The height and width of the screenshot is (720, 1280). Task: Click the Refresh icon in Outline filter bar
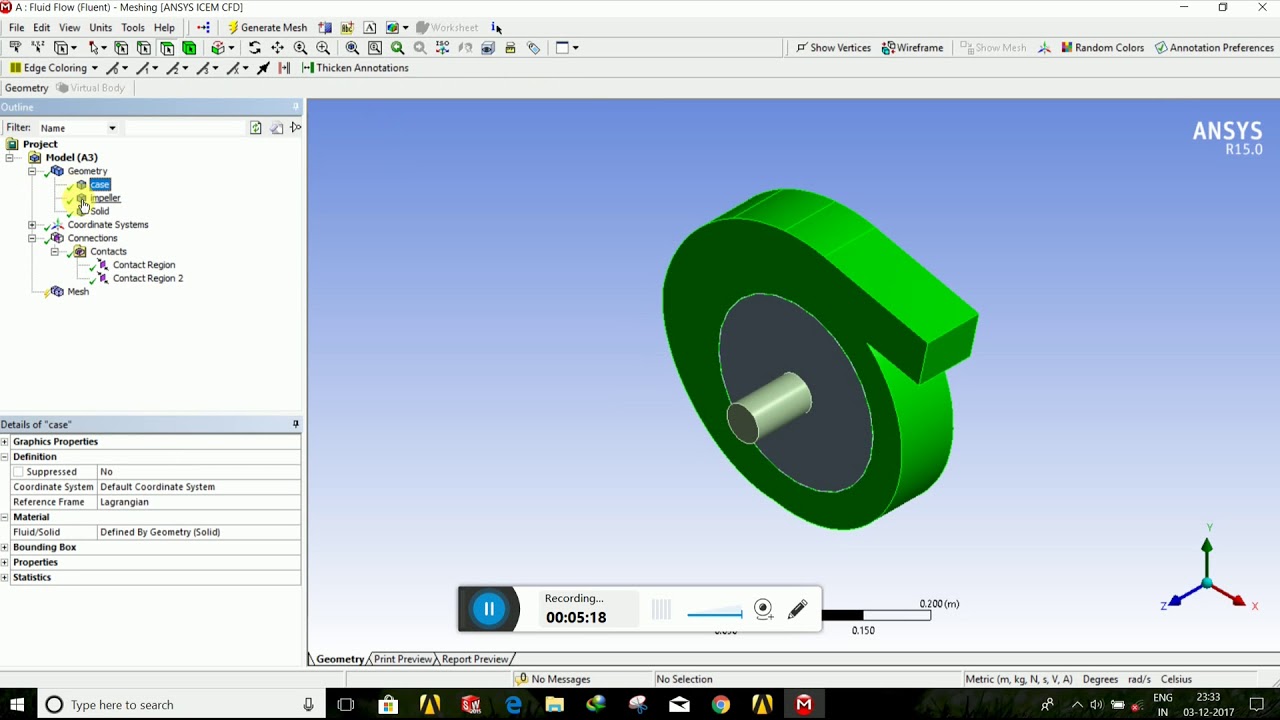click(256, 128)
